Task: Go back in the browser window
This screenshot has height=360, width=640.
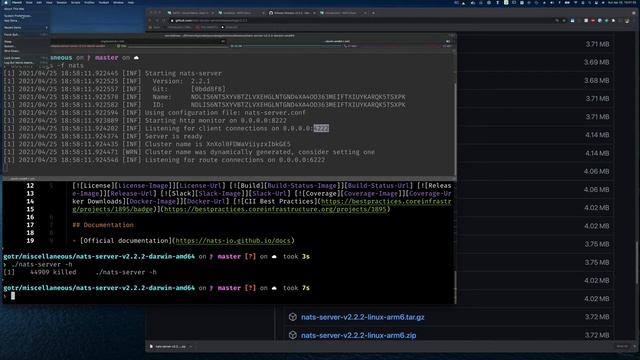Action: click(150, 20)
